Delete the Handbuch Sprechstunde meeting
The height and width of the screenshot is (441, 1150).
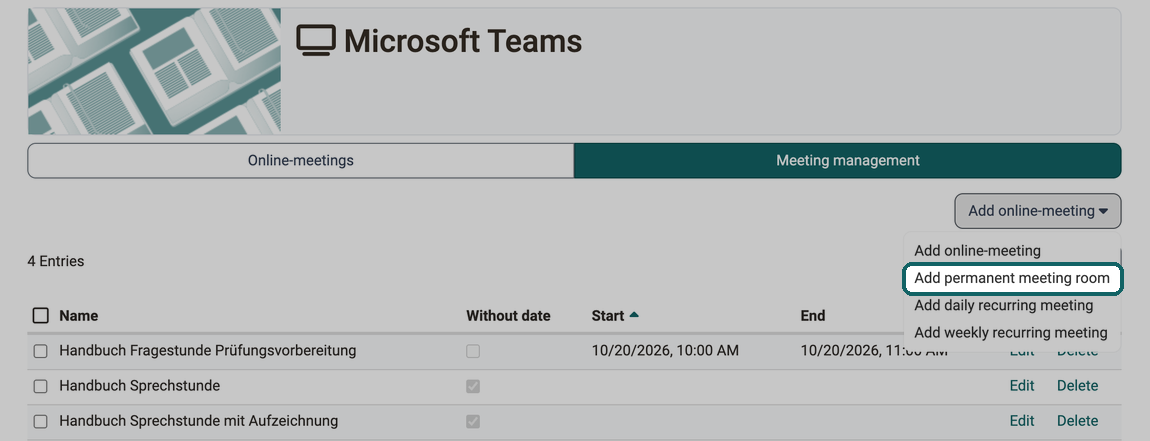click(1077, 386)
